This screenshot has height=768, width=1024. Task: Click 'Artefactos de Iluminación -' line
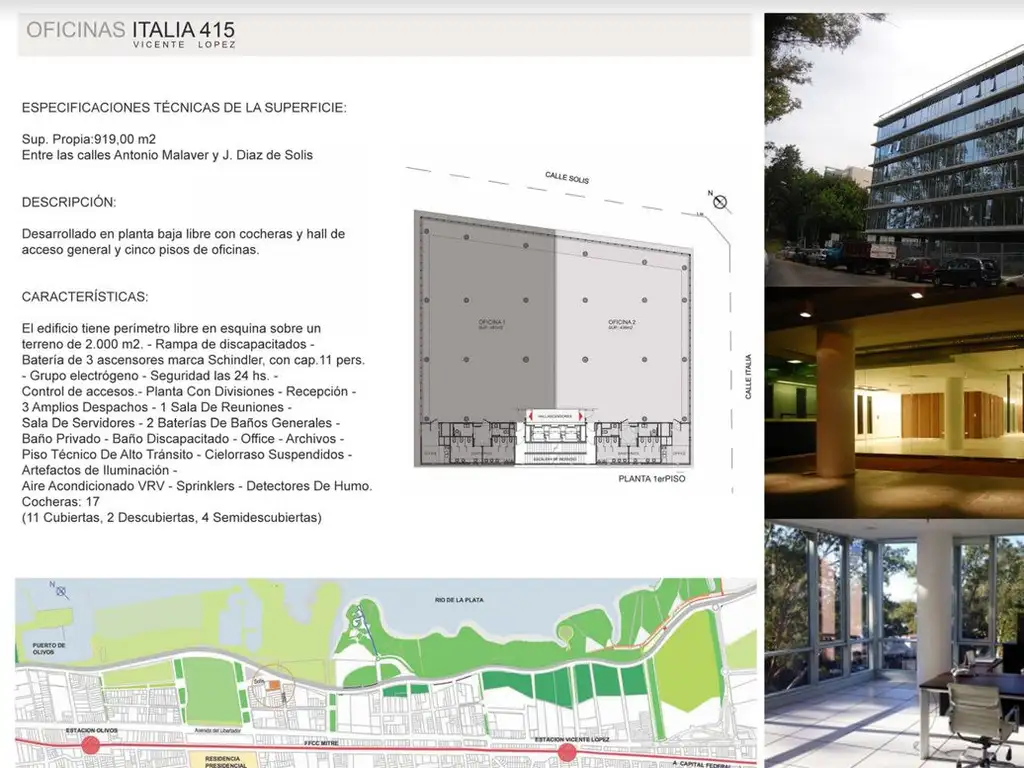99,470
